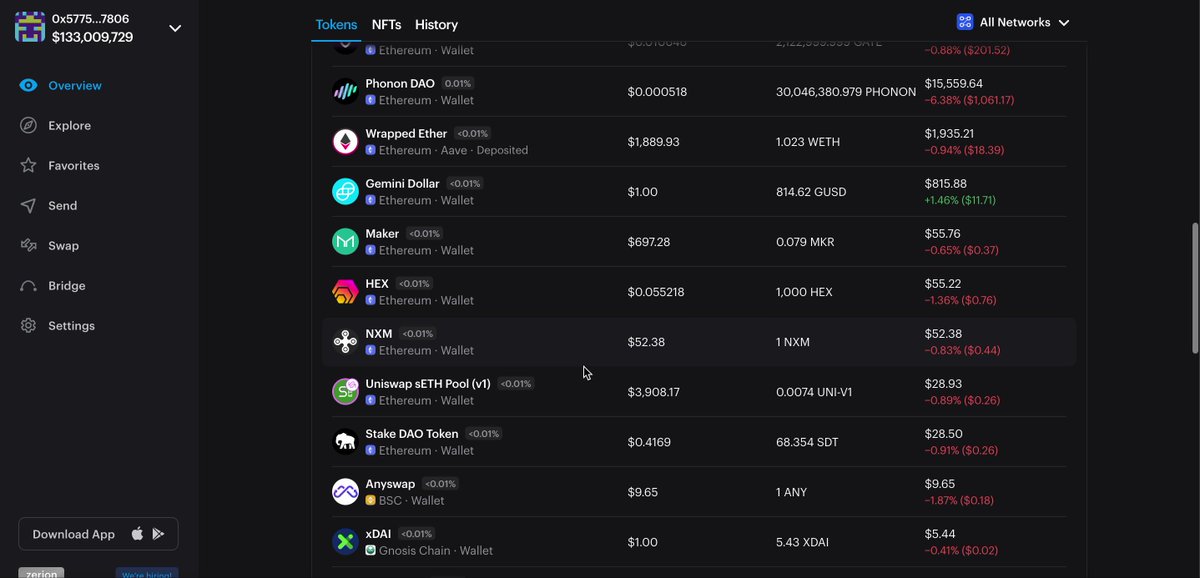The width and height of the screenshot is (1200, 578).
Task: Open the Gemini Dollar token name
Action: pos(402,184)
